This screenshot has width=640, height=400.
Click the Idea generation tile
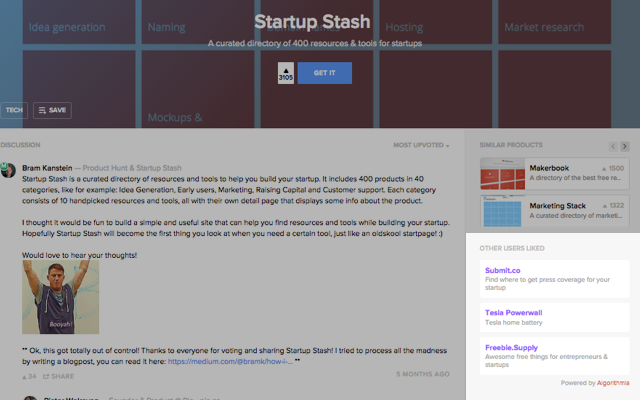coord(79,22)
